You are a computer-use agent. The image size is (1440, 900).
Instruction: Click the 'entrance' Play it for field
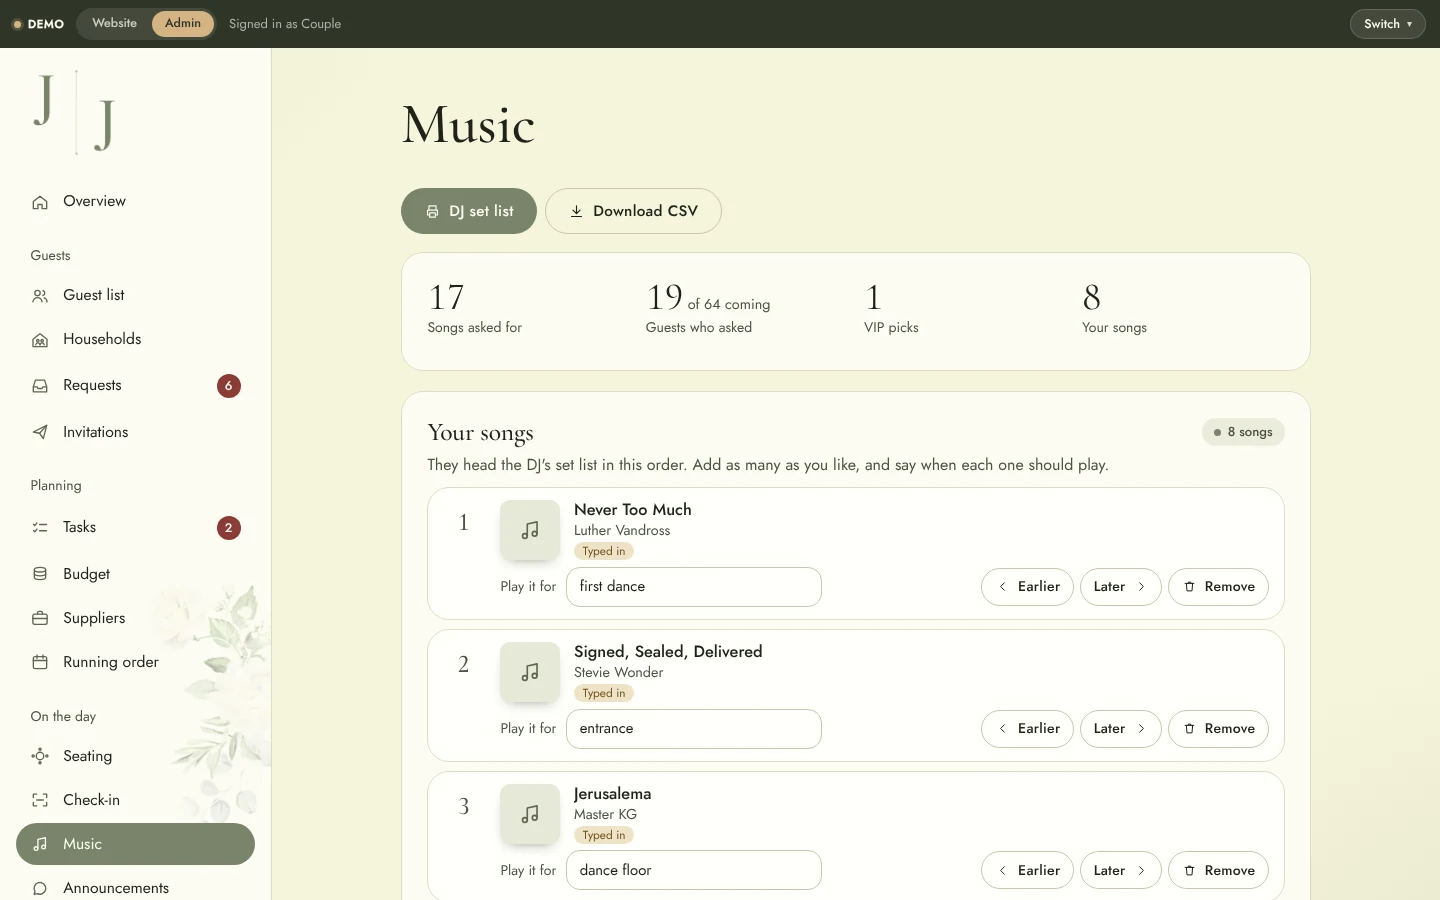pos(694,729)
